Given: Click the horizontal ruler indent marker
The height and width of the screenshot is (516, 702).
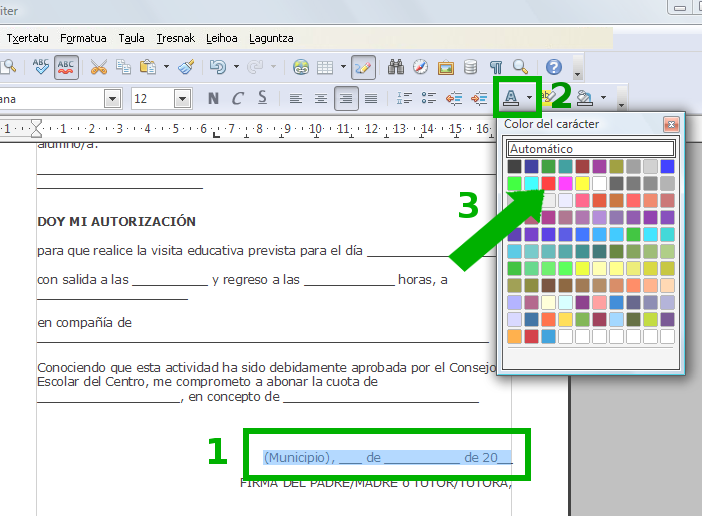Looking at the screenshot, I should click(36, 128).
